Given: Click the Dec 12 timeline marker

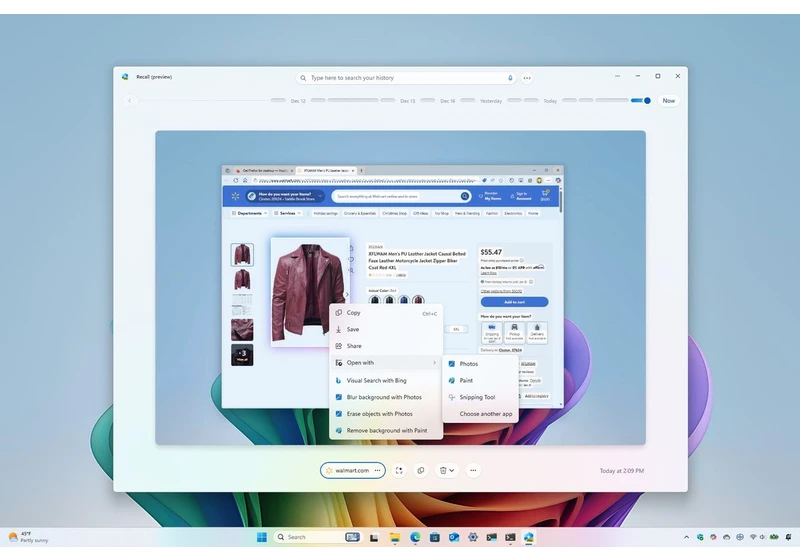Looking at the screenshot, I should (x=298, y=101).
